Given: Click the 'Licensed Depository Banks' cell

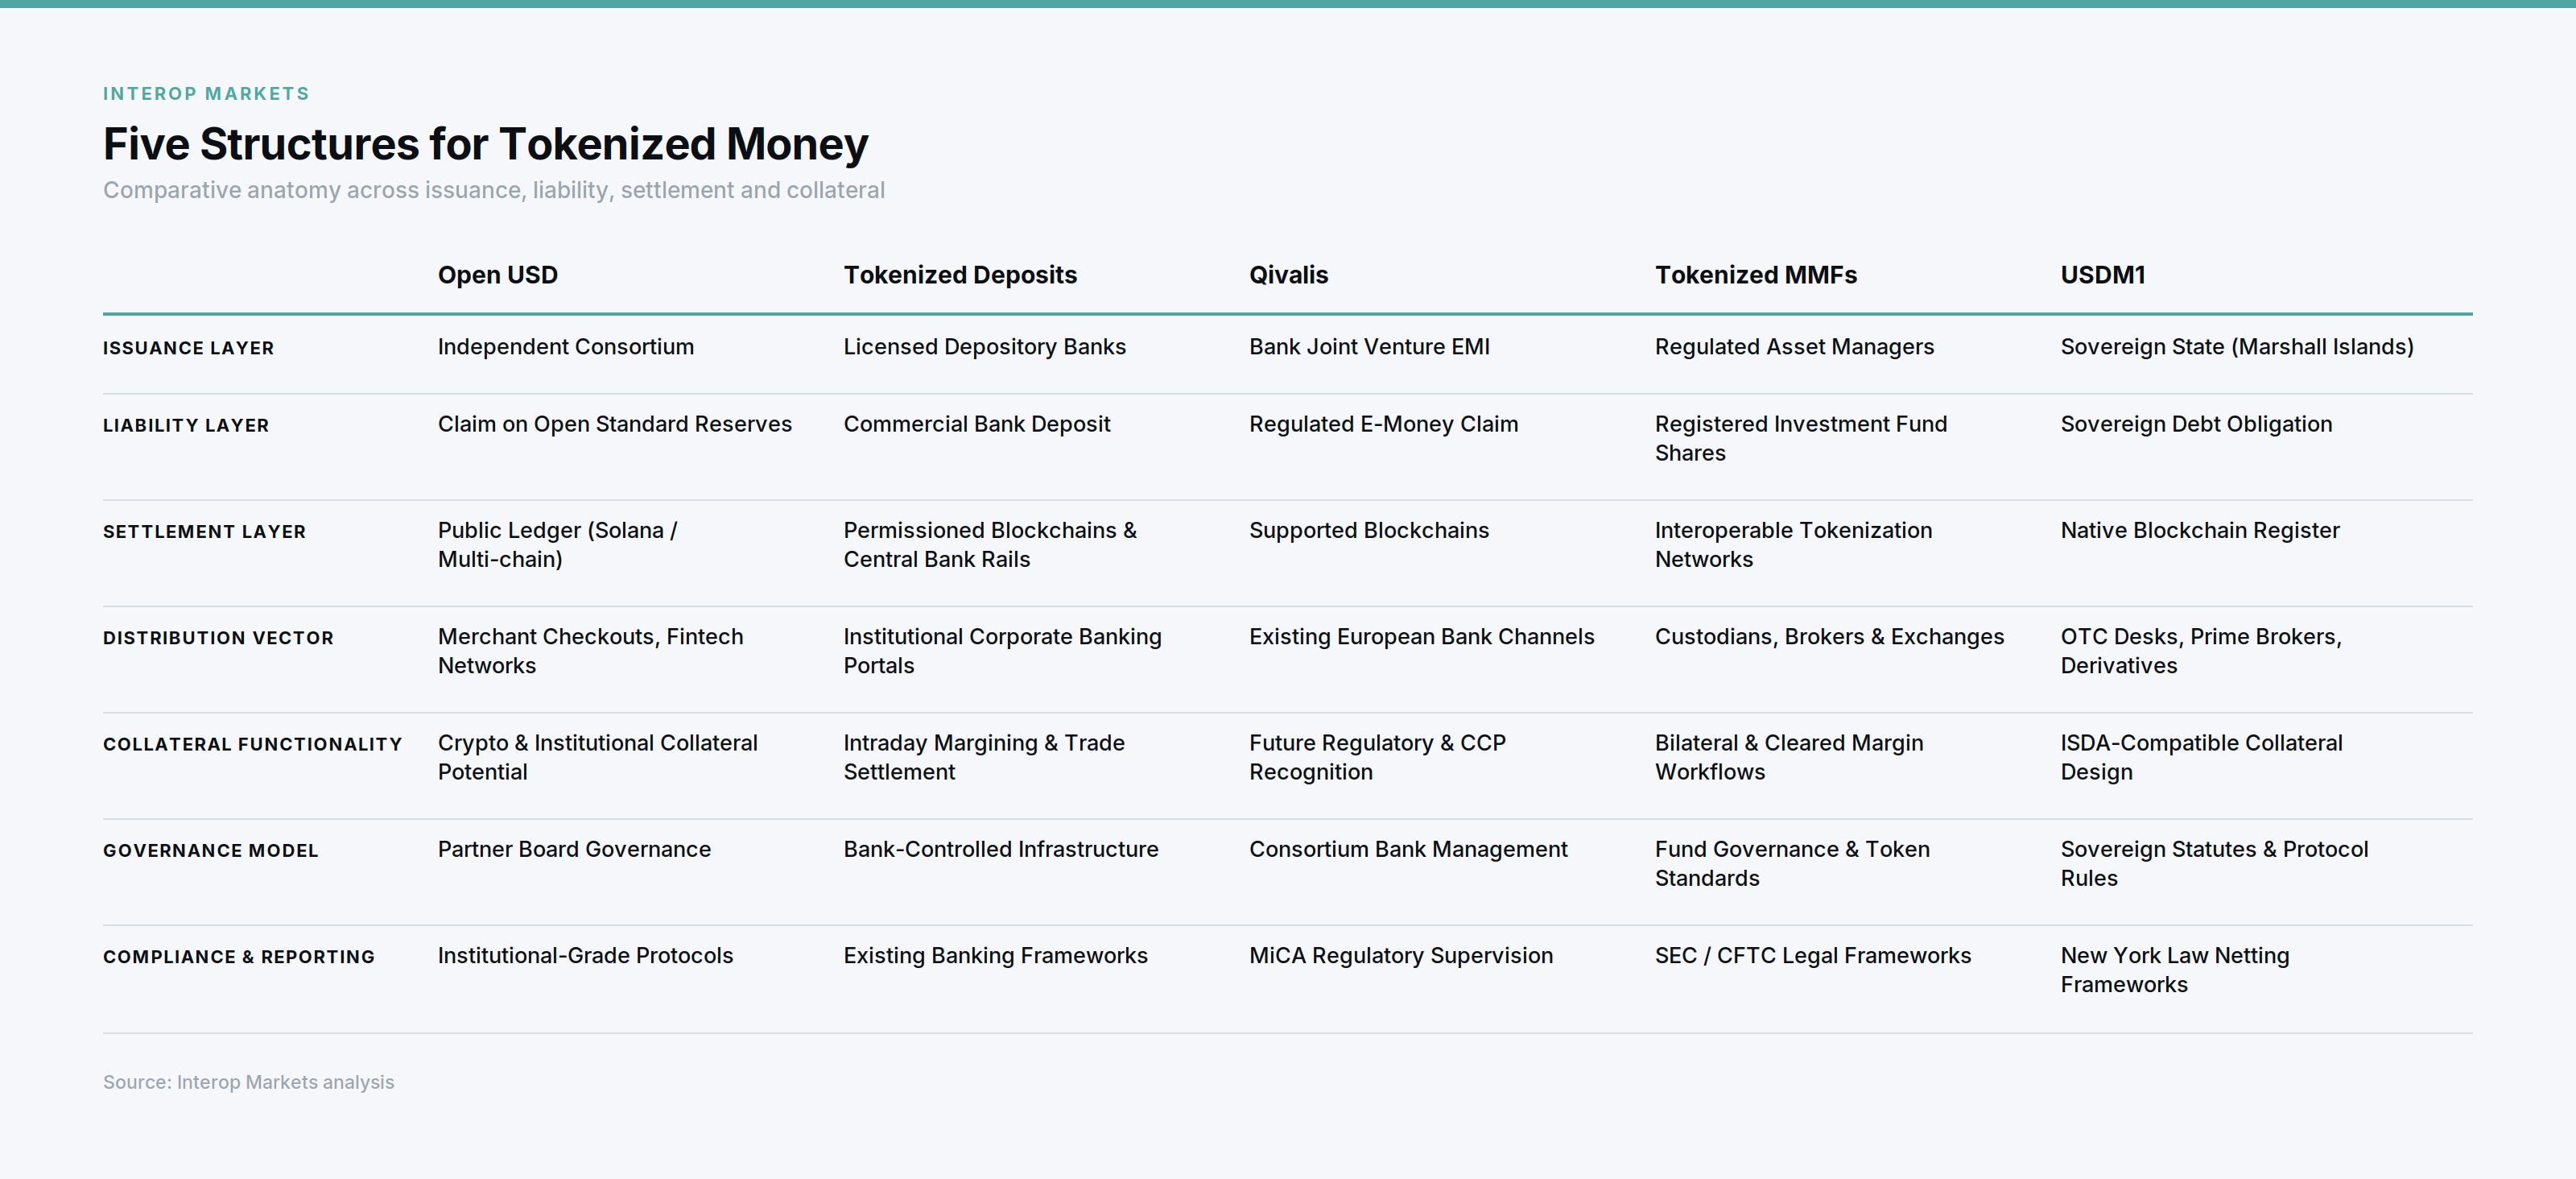Looking at the screenshot, I should (x=984, y=347).
